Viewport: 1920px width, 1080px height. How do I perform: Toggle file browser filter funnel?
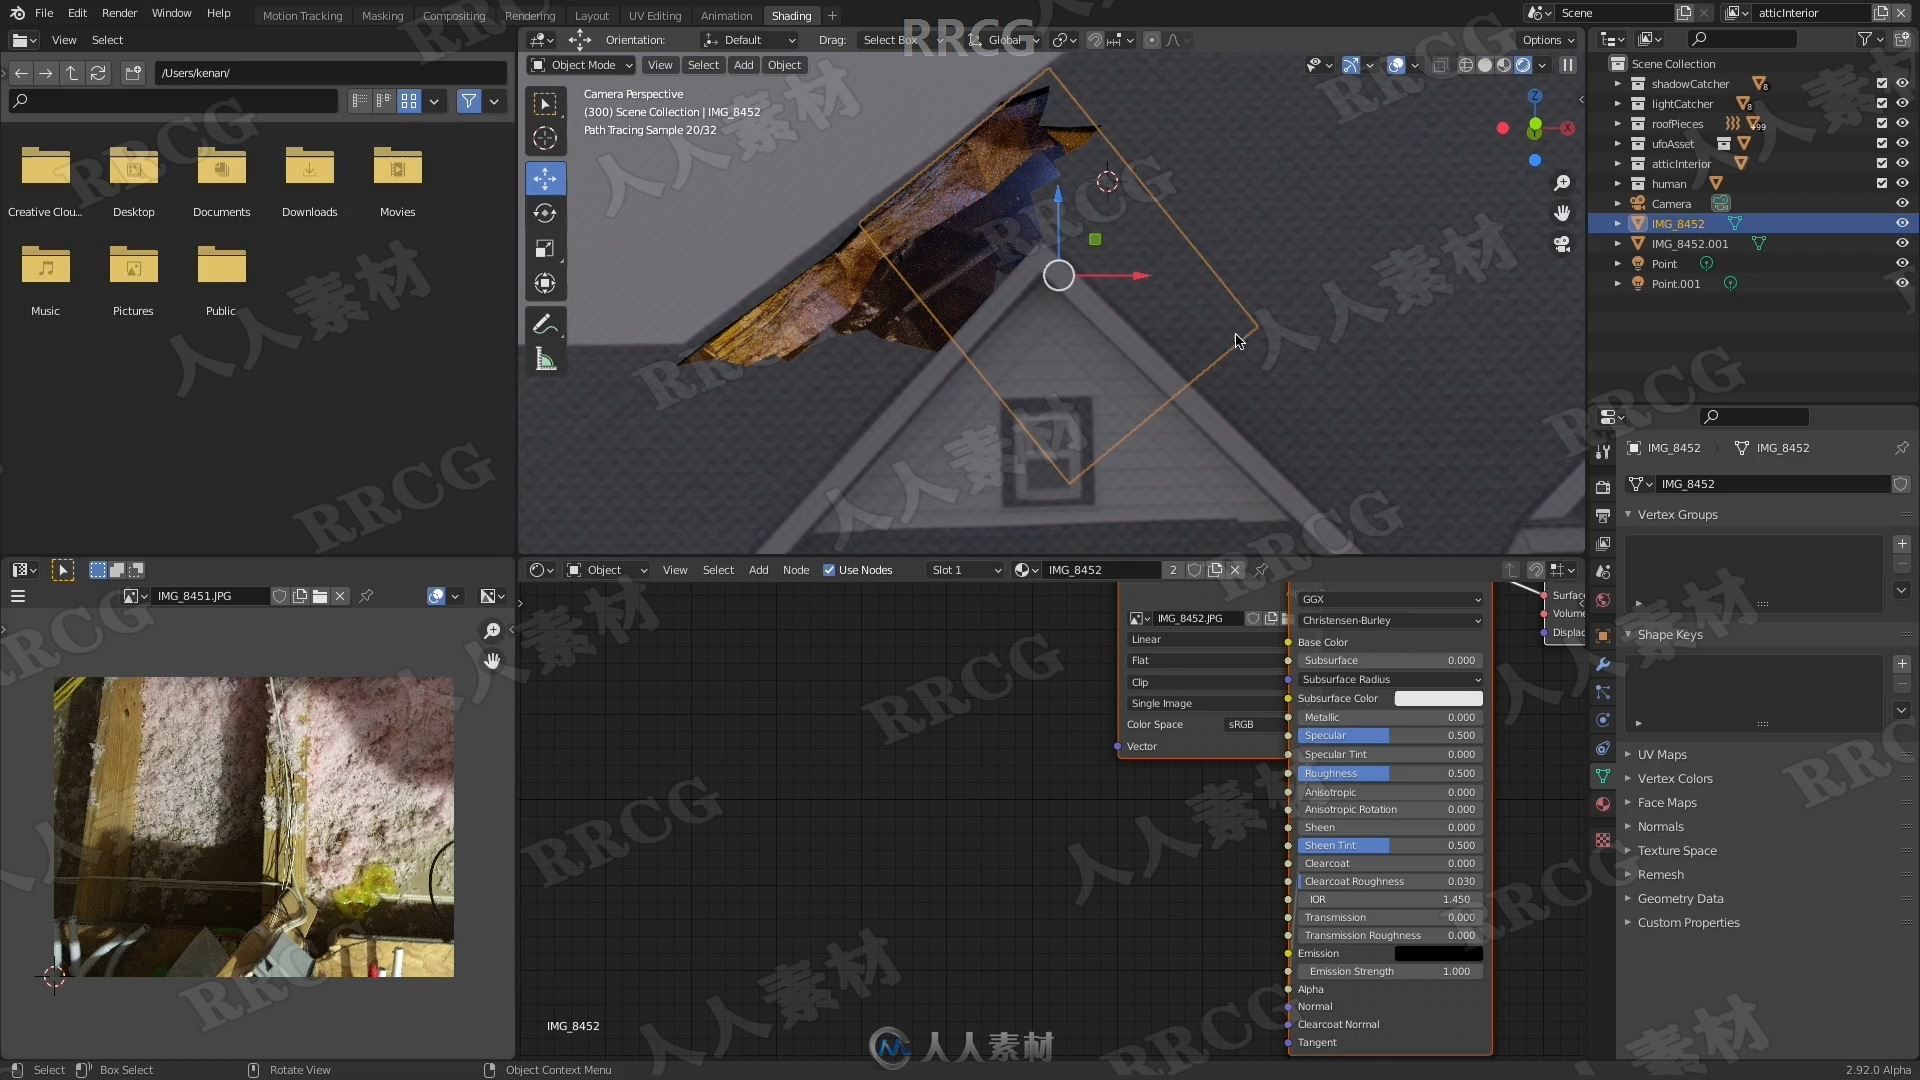[x=468, y=101]
